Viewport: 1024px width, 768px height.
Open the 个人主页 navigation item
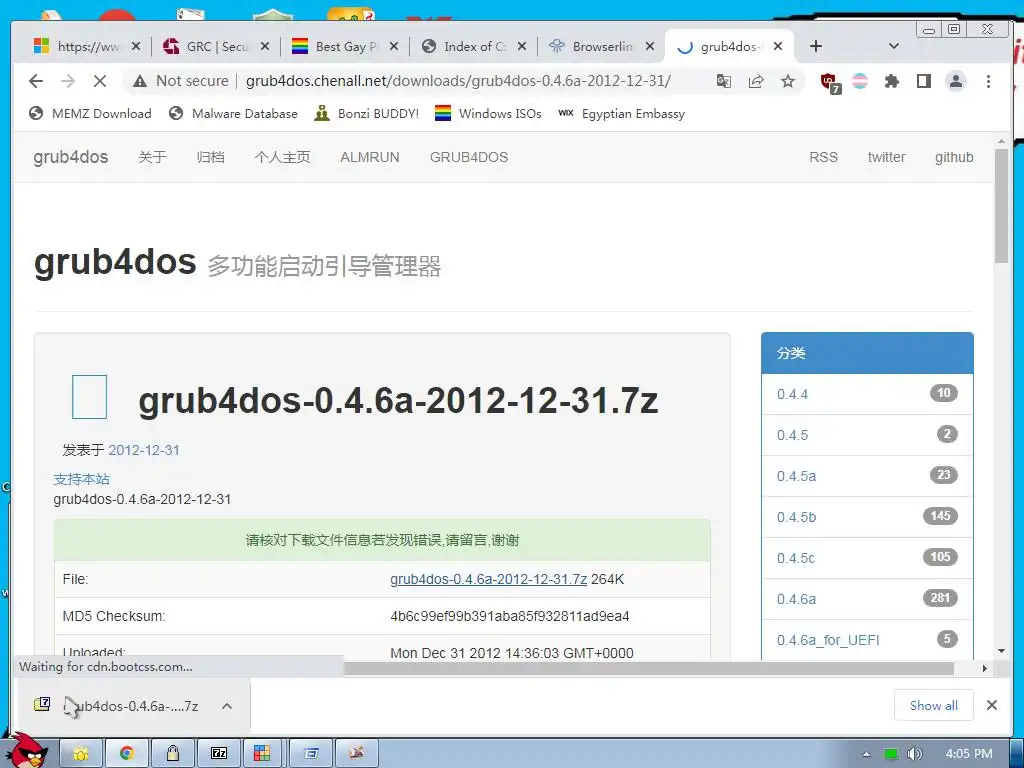click(282, 157)
